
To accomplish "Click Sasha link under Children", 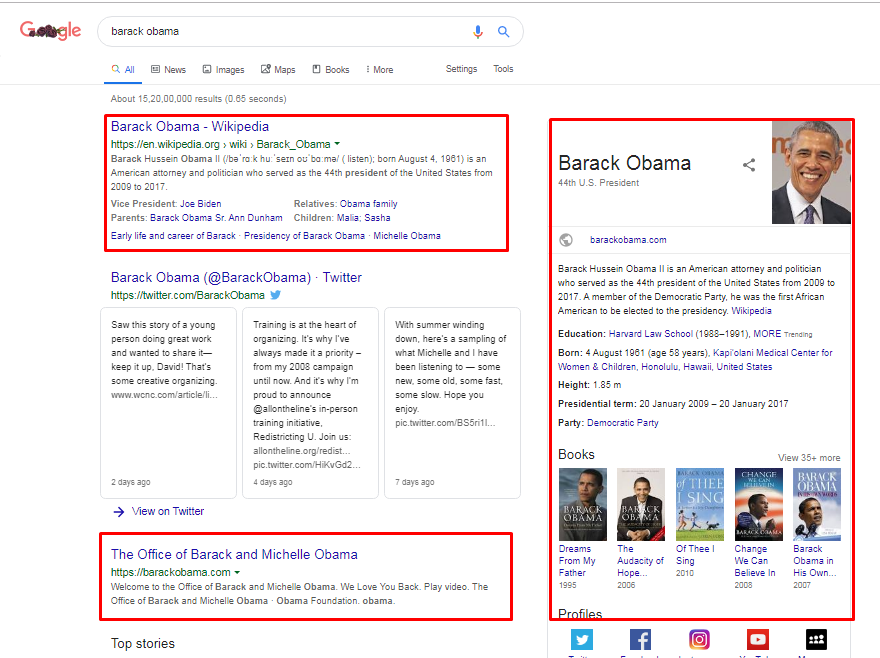I will coord(377,218).
